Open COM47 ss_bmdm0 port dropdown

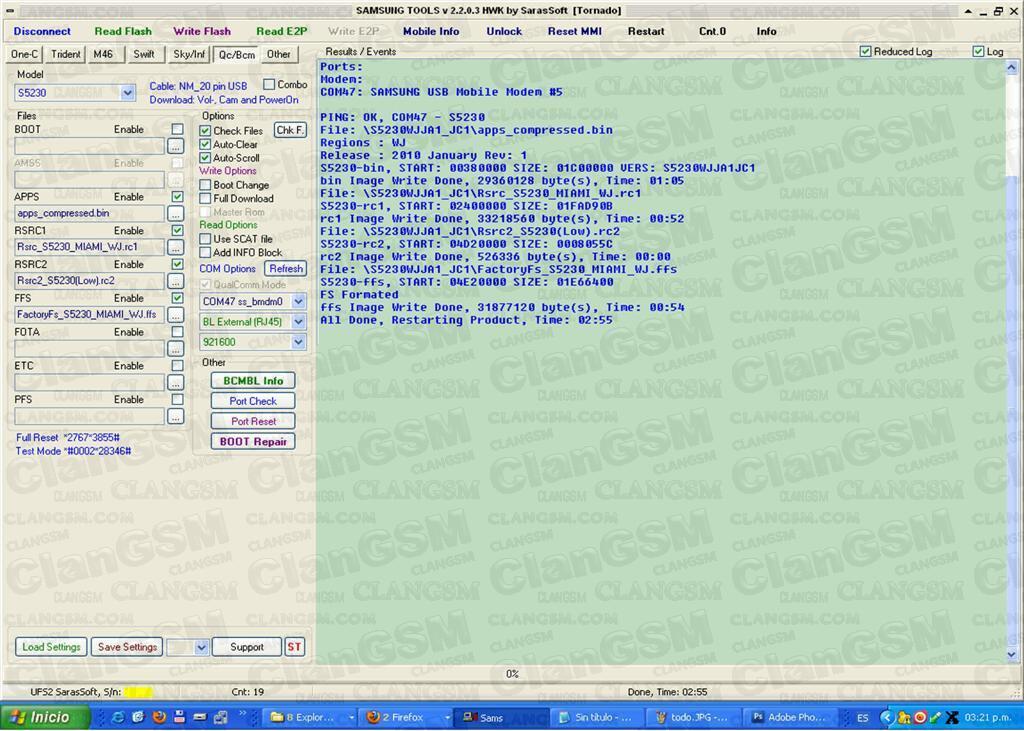298,301
